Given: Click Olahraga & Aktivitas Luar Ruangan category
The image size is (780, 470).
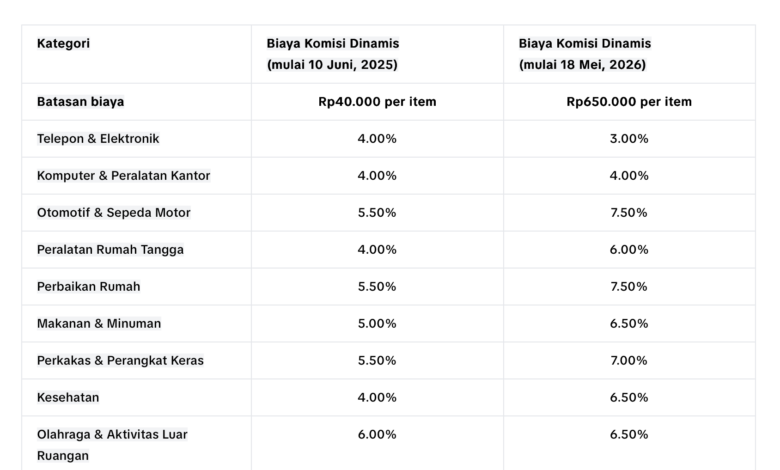Looking at the screenshot, I should [112, 445].
